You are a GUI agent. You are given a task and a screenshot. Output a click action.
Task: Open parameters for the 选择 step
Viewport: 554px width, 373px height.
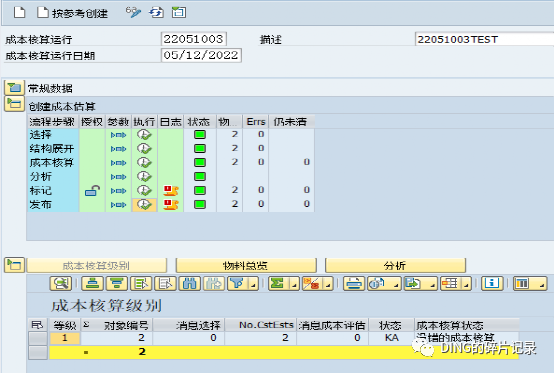coord(118,135)
